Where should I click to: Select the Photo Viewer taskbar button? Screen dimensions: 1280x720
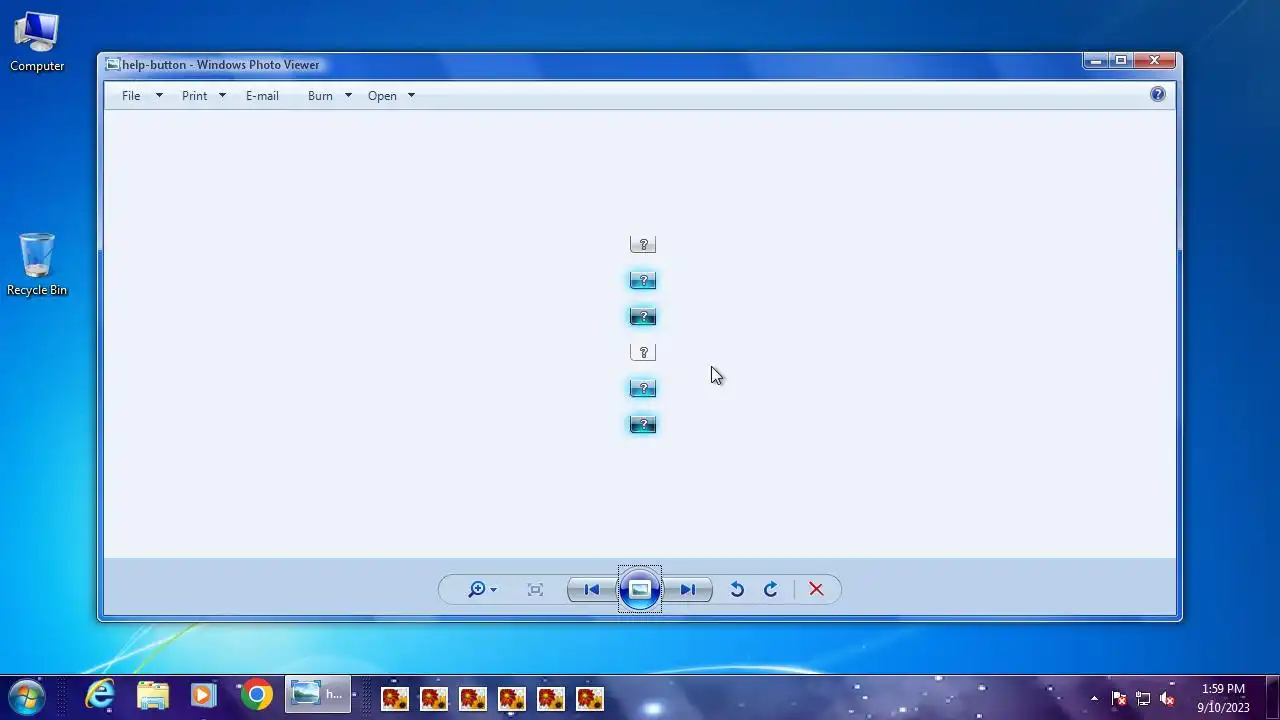pos(319,695)
